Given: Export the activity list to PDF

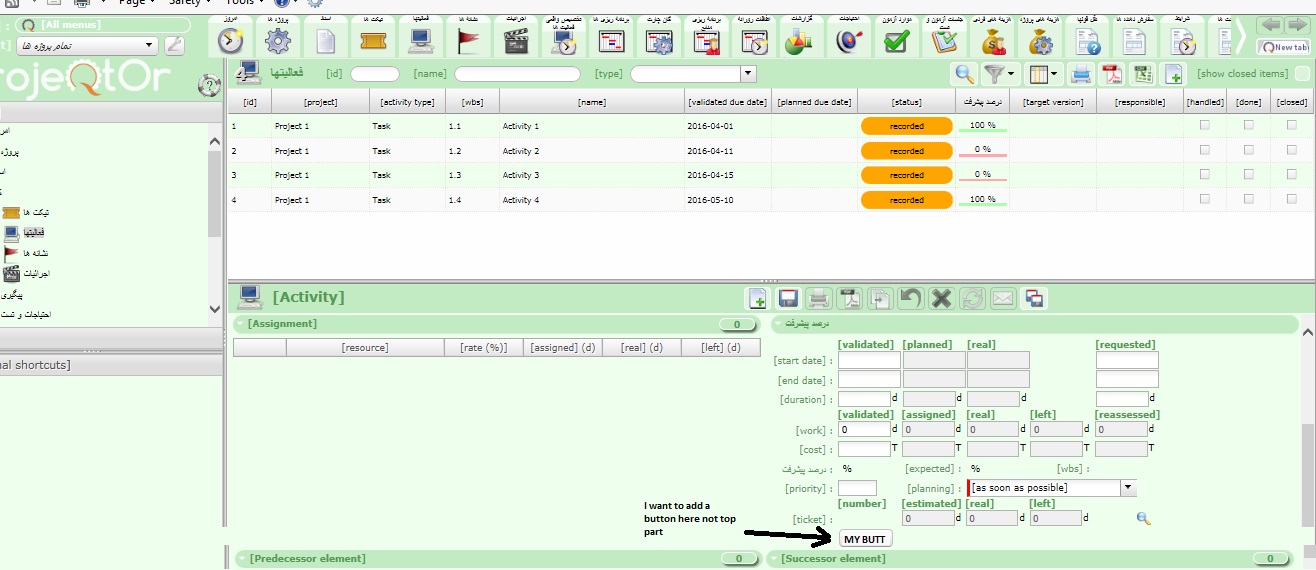Looking at the screenshot, I should point(1112,73).
